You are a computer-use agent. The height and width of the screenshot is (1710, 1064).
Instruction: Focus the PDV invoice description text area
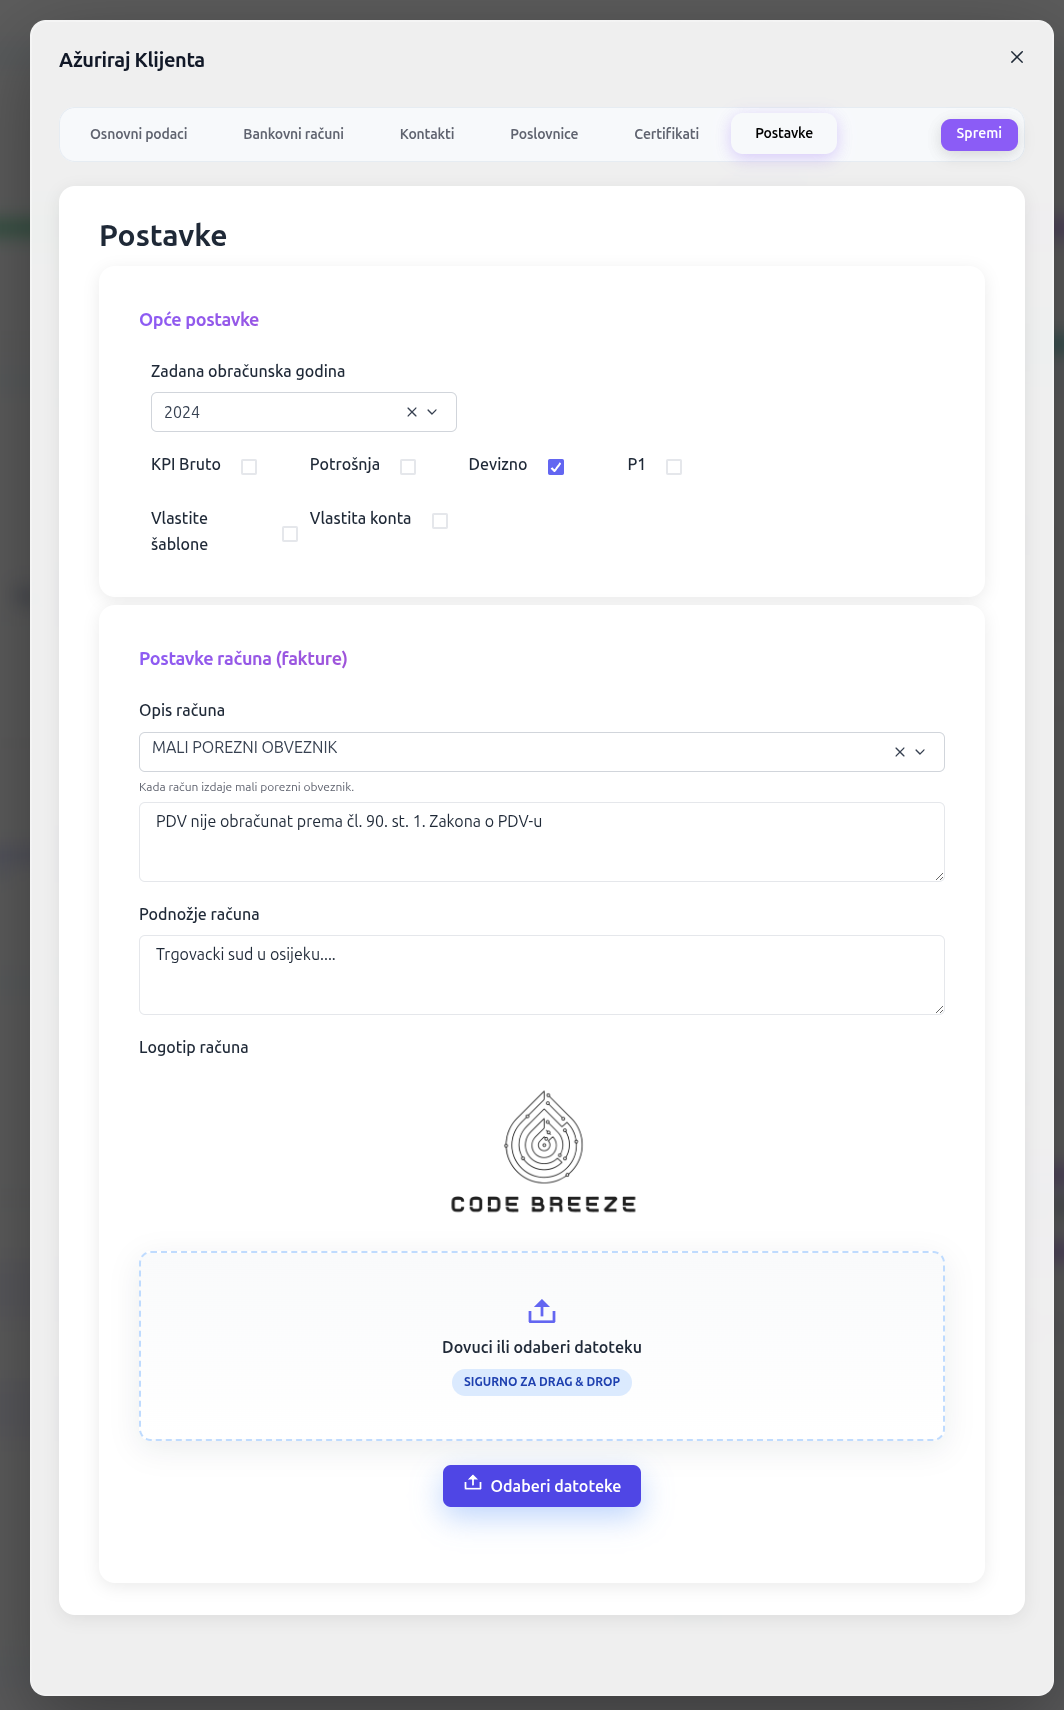(541, 842)
